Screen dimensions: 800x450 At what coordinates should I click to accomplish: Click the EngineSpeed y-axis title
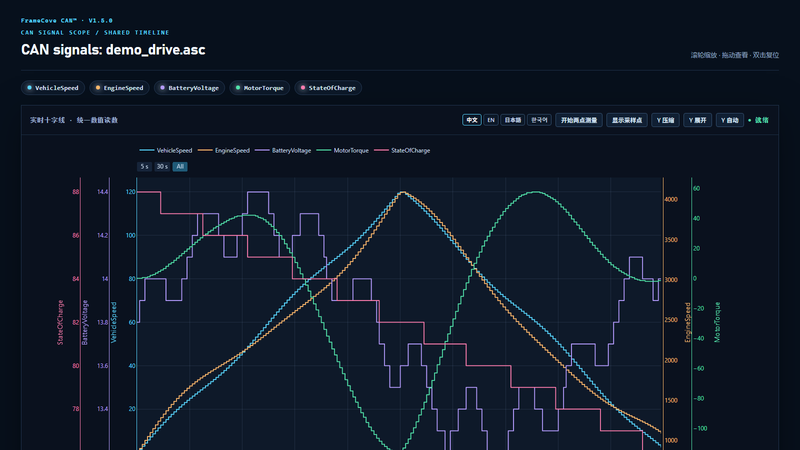[687, 322]
